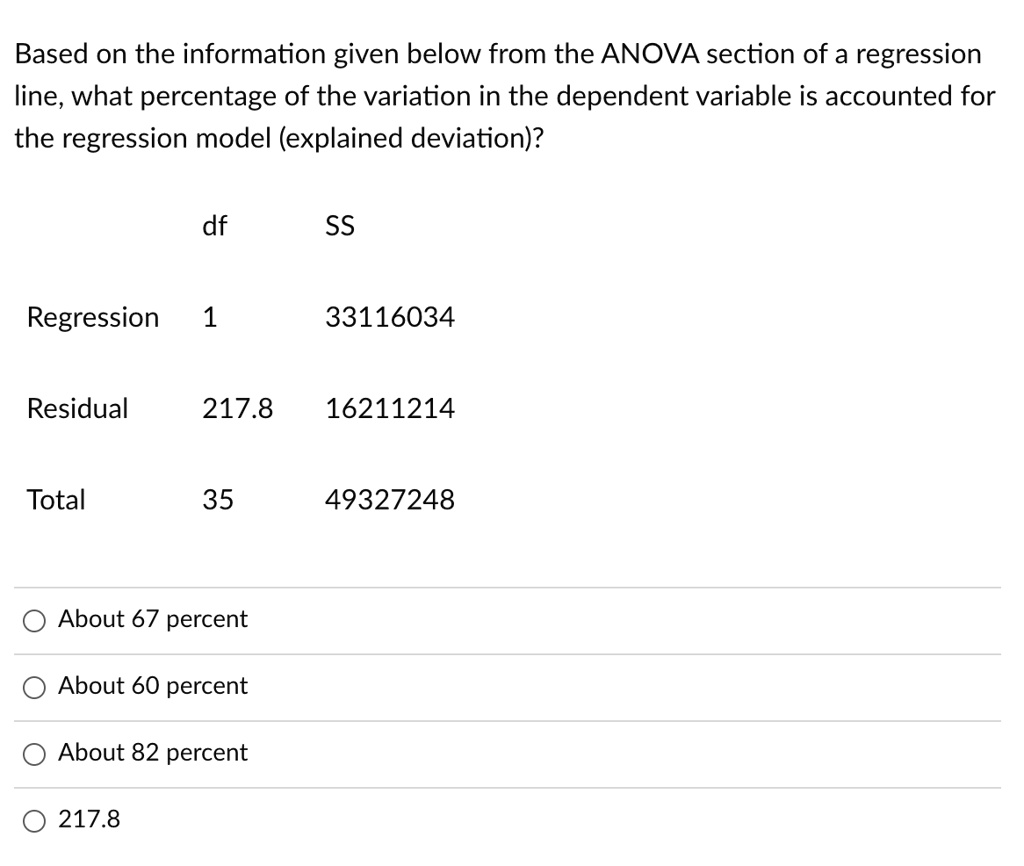Image resolution: width=1024 pixels, height=866 pixels.
Task: Click the "About 67 percent" answer text
Action: tap(152, 619)
